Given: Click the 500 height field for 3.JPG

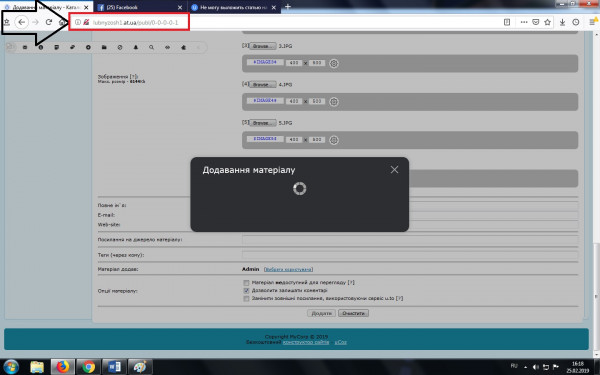Looking at the screenshot, I should pos(317,63).
